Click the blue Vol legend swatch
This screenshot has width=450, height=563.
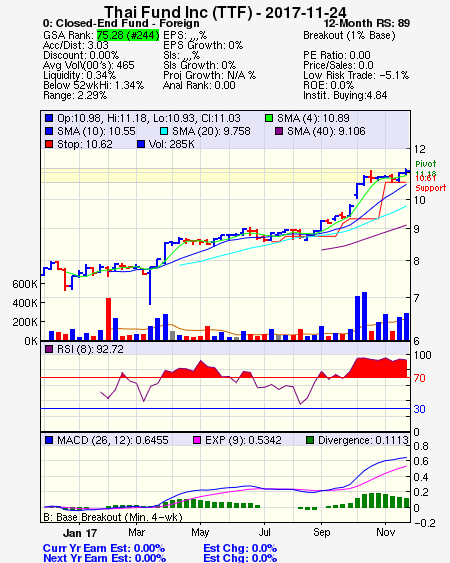[x=141, y=144]
